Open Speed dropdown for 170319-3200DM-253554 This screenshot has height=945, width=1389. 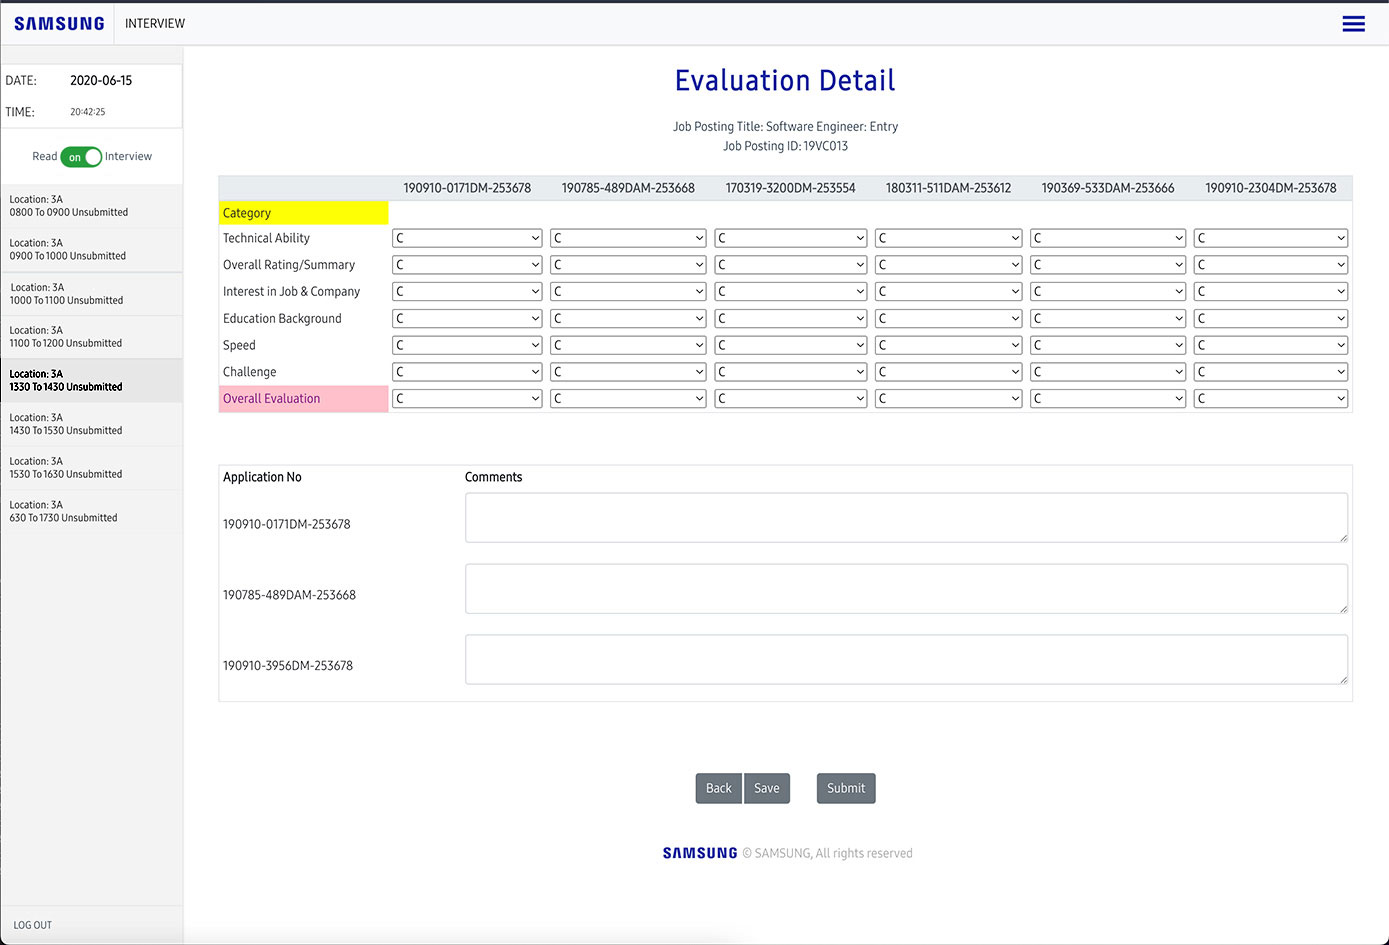point(790,345)
